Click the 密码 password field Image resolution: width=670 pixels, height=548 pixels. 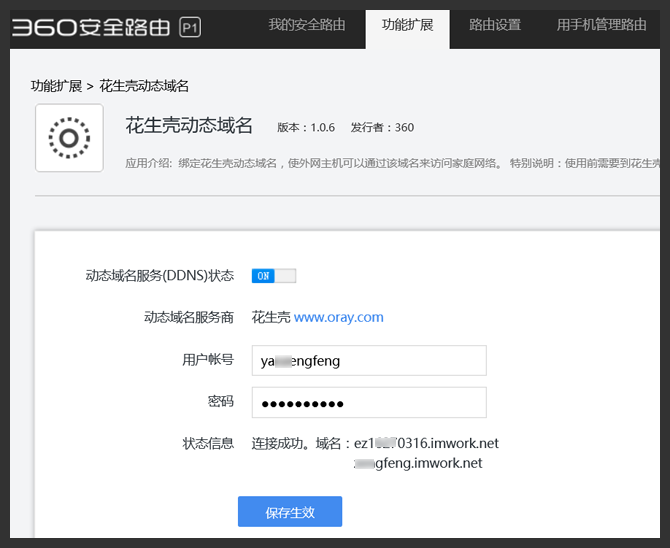tap(369, 402)
